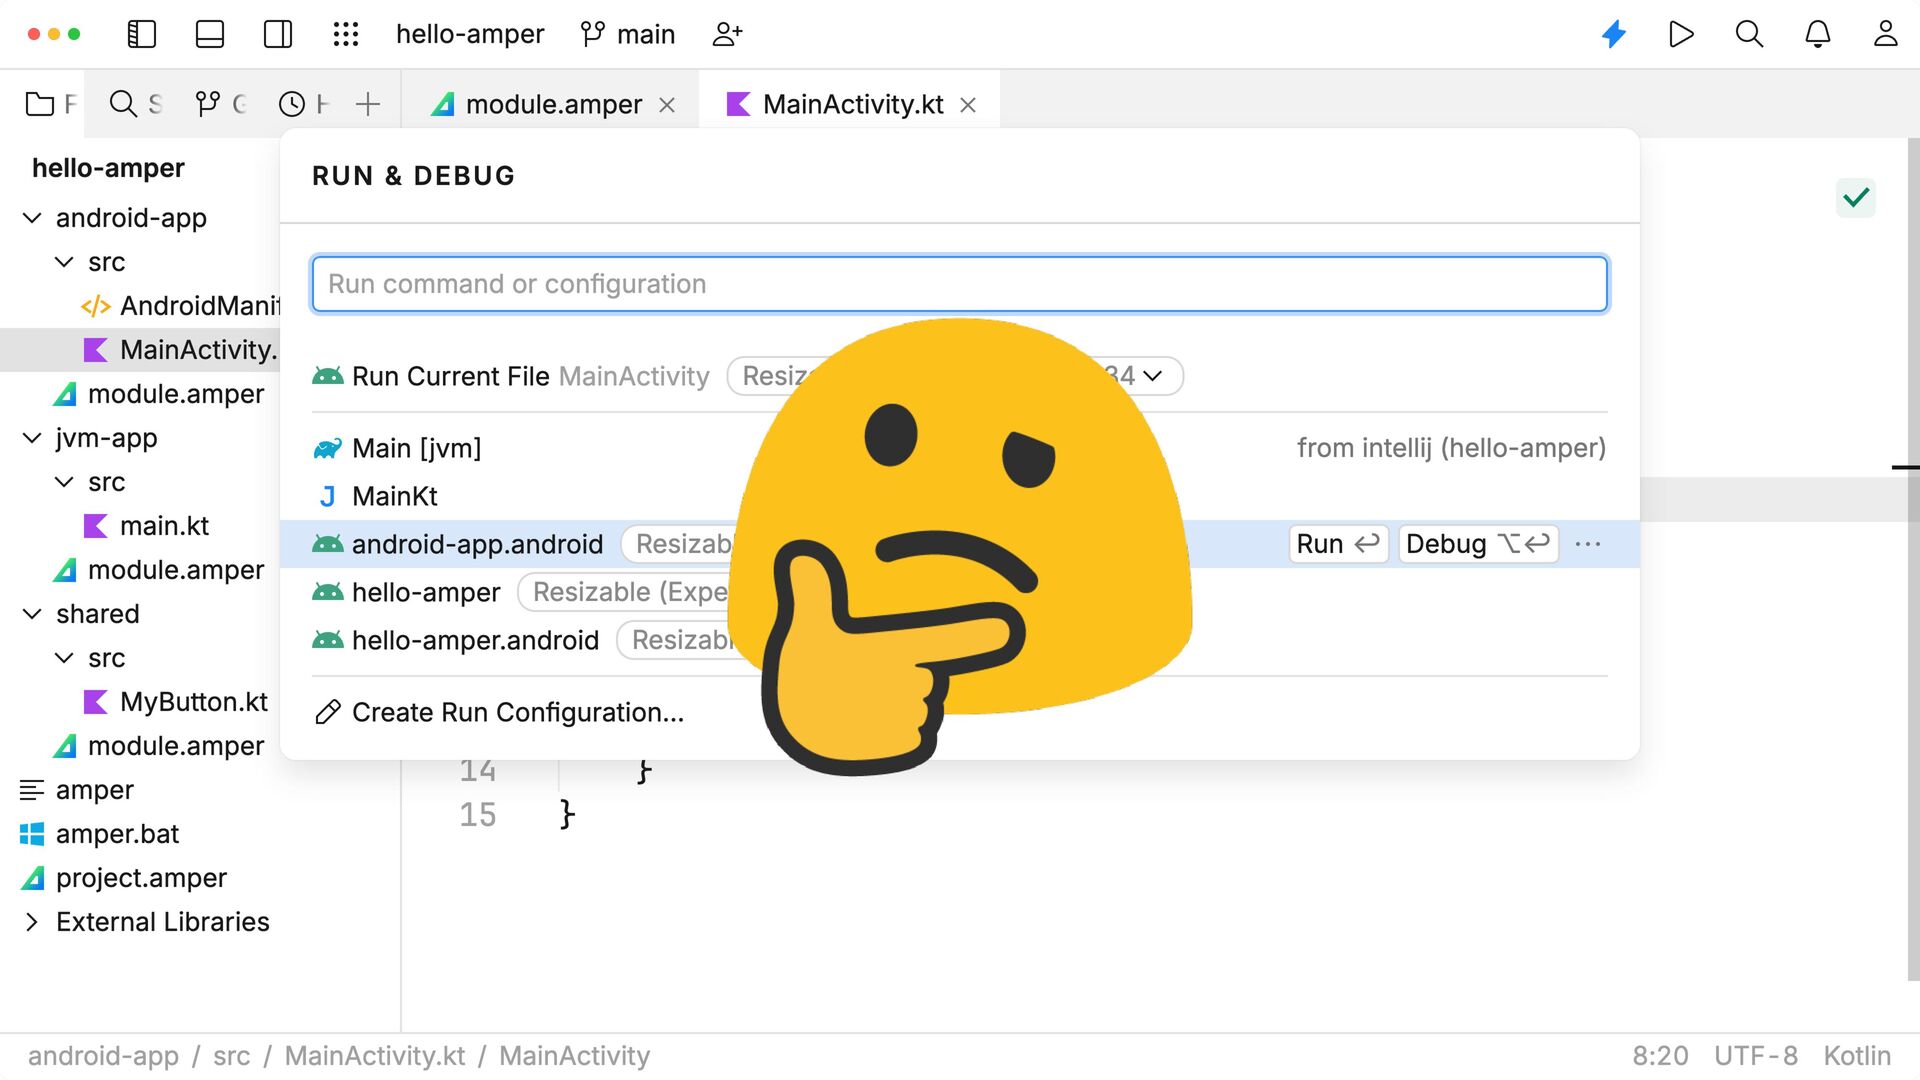Click the Run play icon in title bar

[1682, 34]
